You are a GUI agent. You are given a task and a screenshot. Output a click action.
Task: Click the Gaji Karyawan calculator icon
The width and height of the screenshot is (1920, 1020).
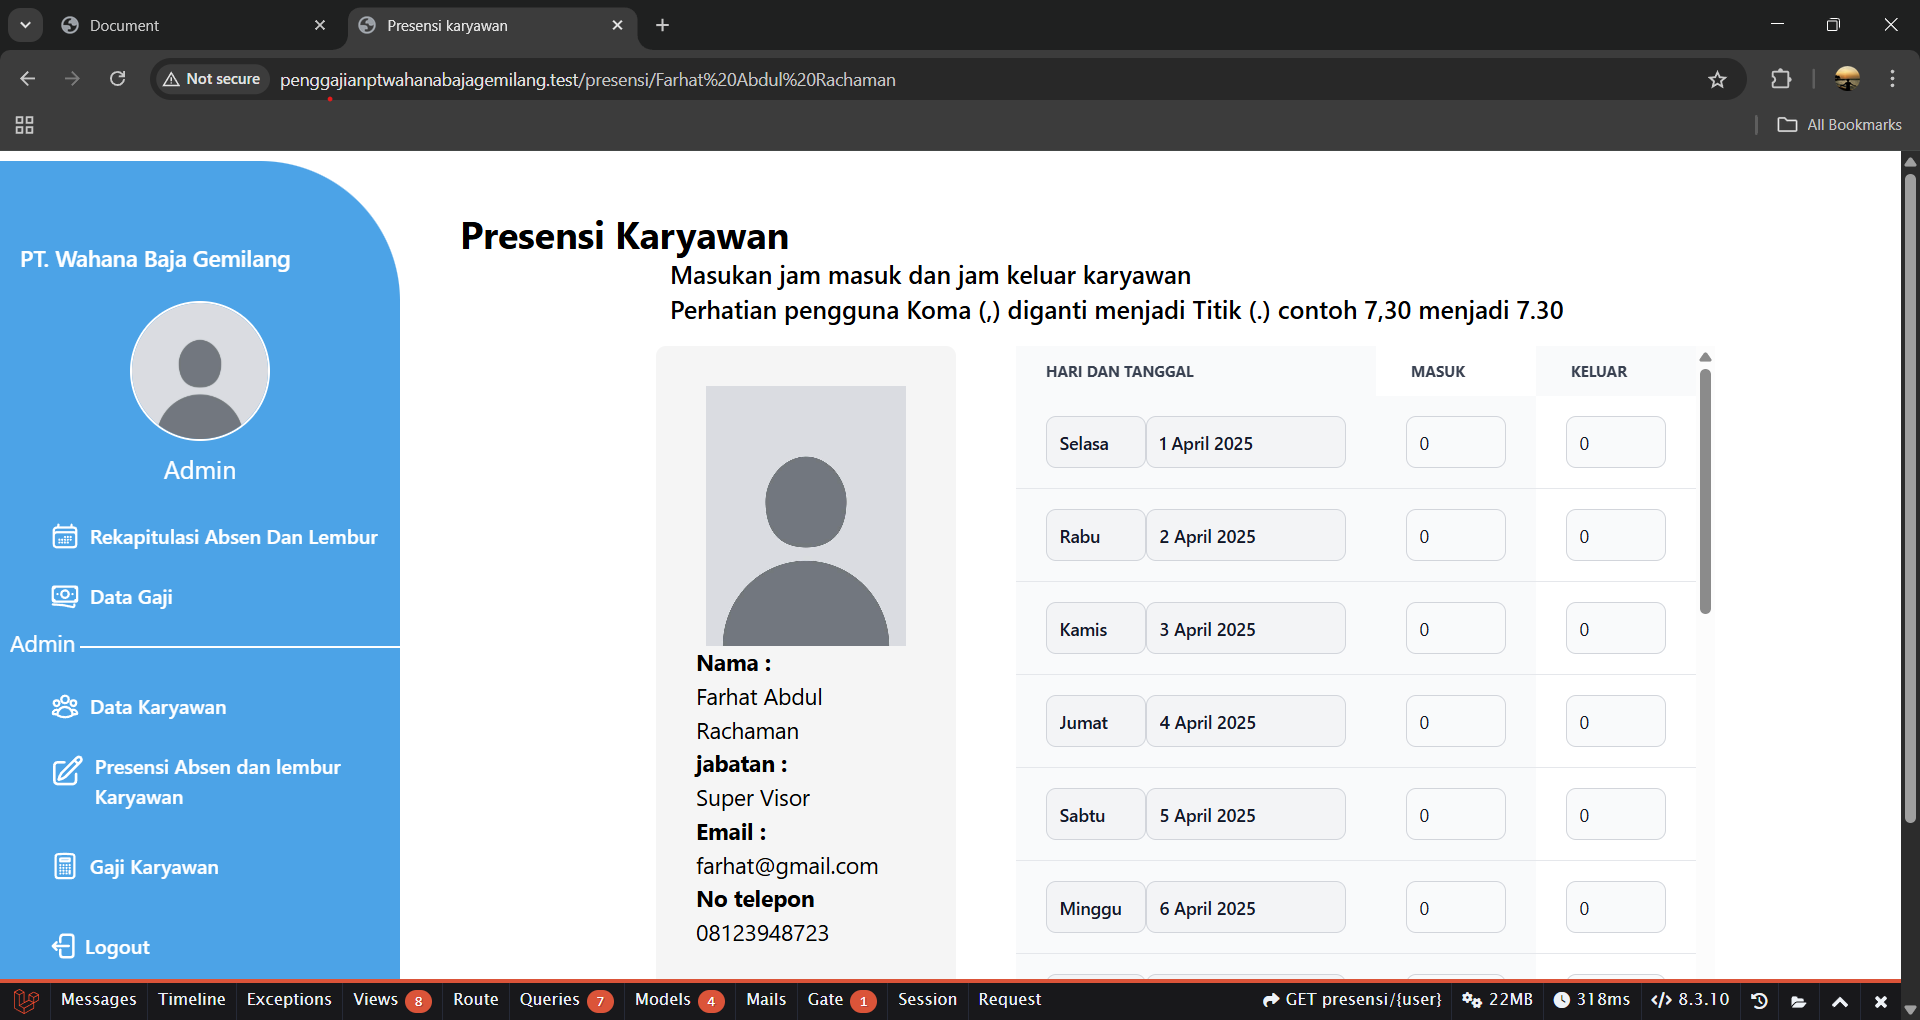tap(65, 866)
